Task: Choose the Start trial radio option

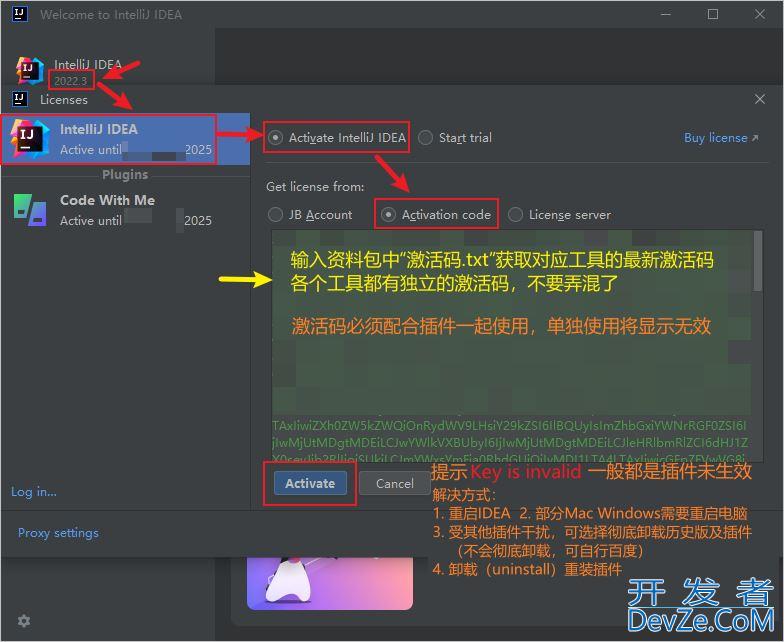Action: (x=455, y=138)
